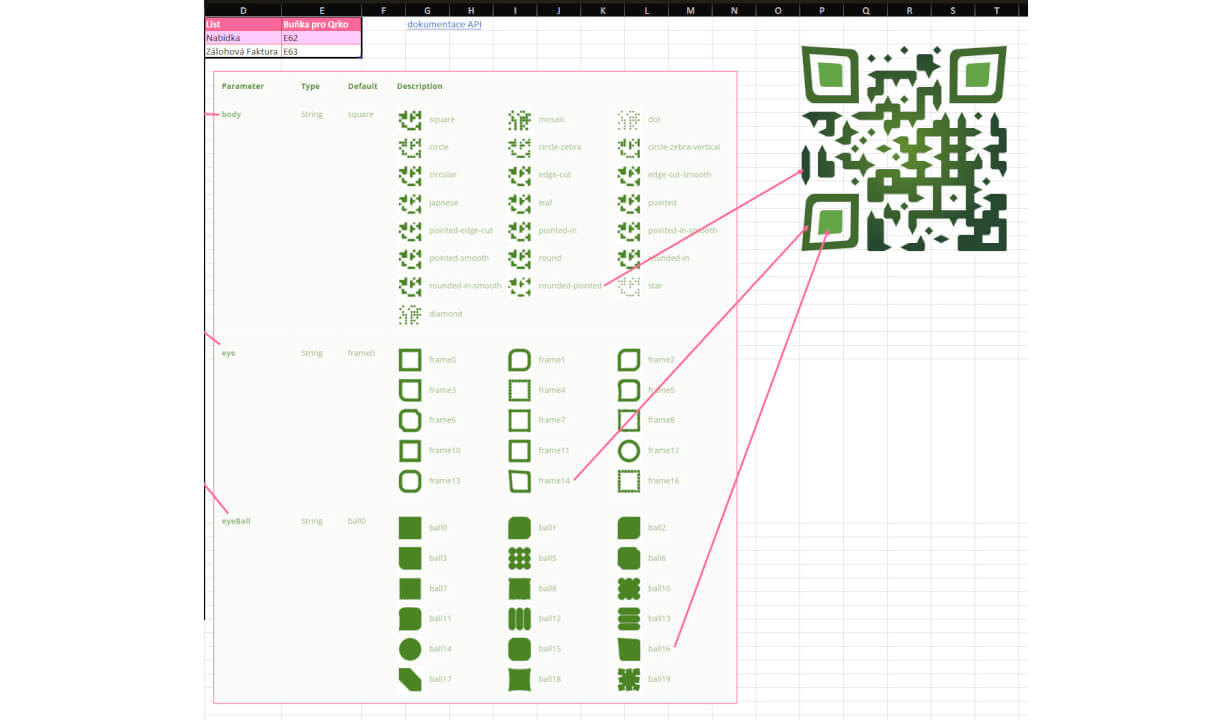Select the cell containing E62
The height and width of the screenshot is (720, 1232).
click(321, 38)
